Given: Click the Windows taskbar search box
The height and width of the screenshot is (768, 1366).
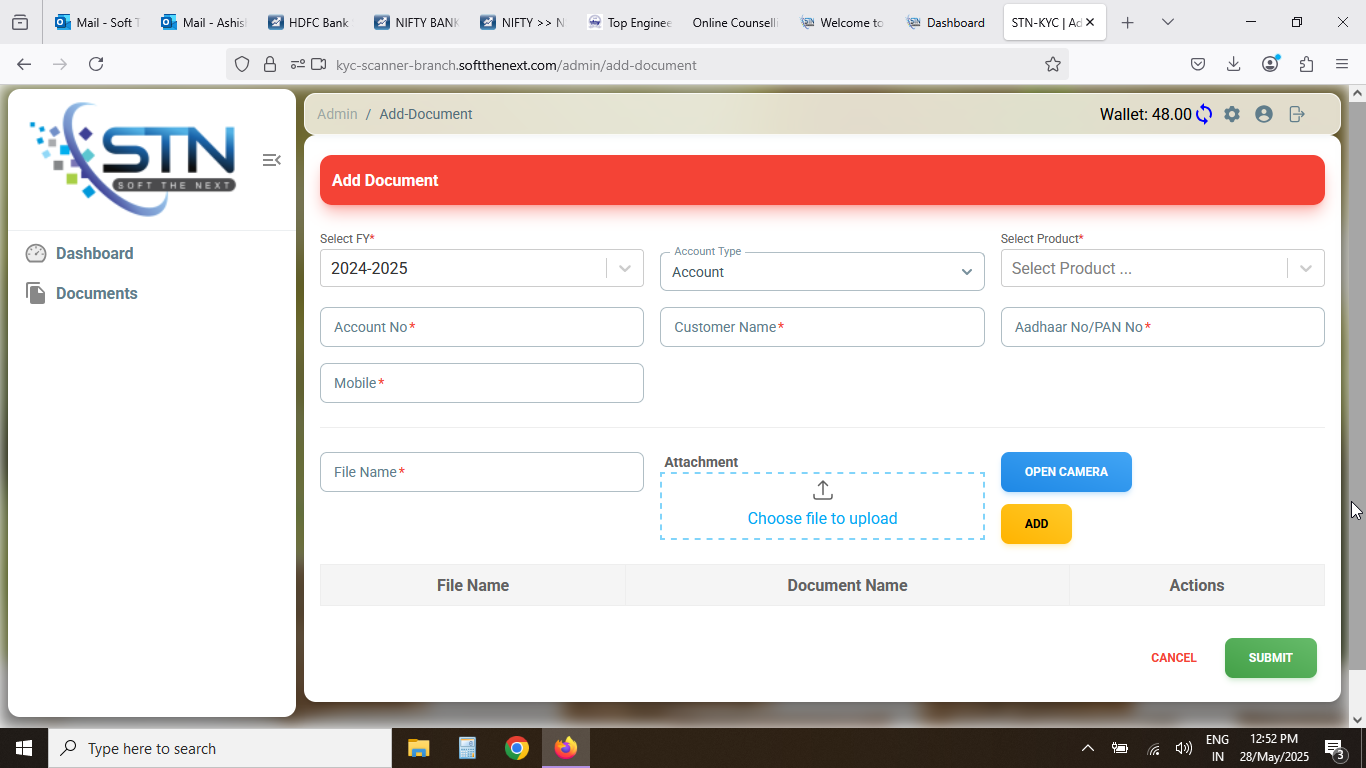Looking at the screenshot, I should tap(220, 748).
